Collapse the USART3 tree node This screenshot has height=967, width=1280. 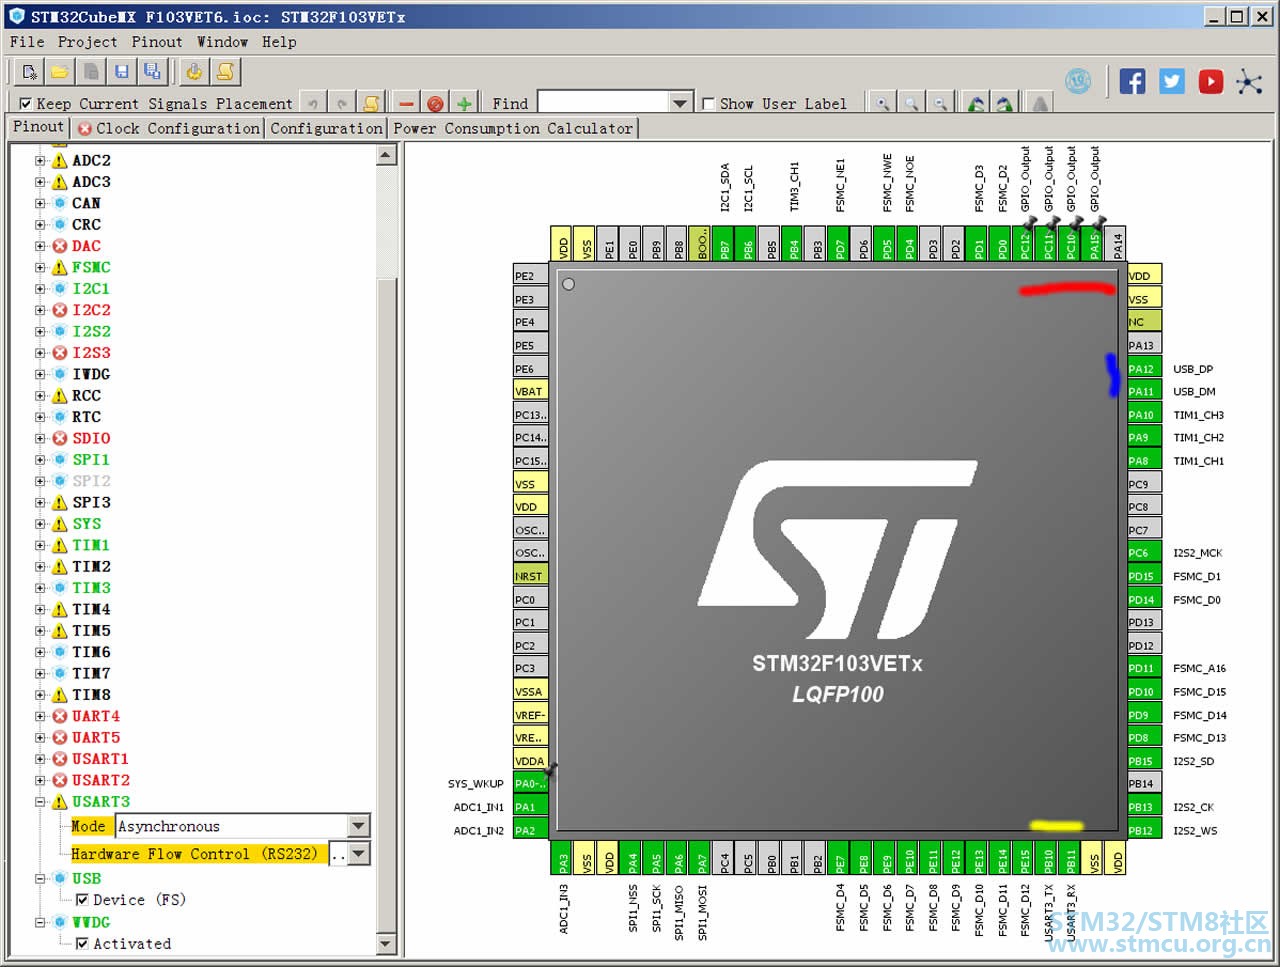(40, 802)
